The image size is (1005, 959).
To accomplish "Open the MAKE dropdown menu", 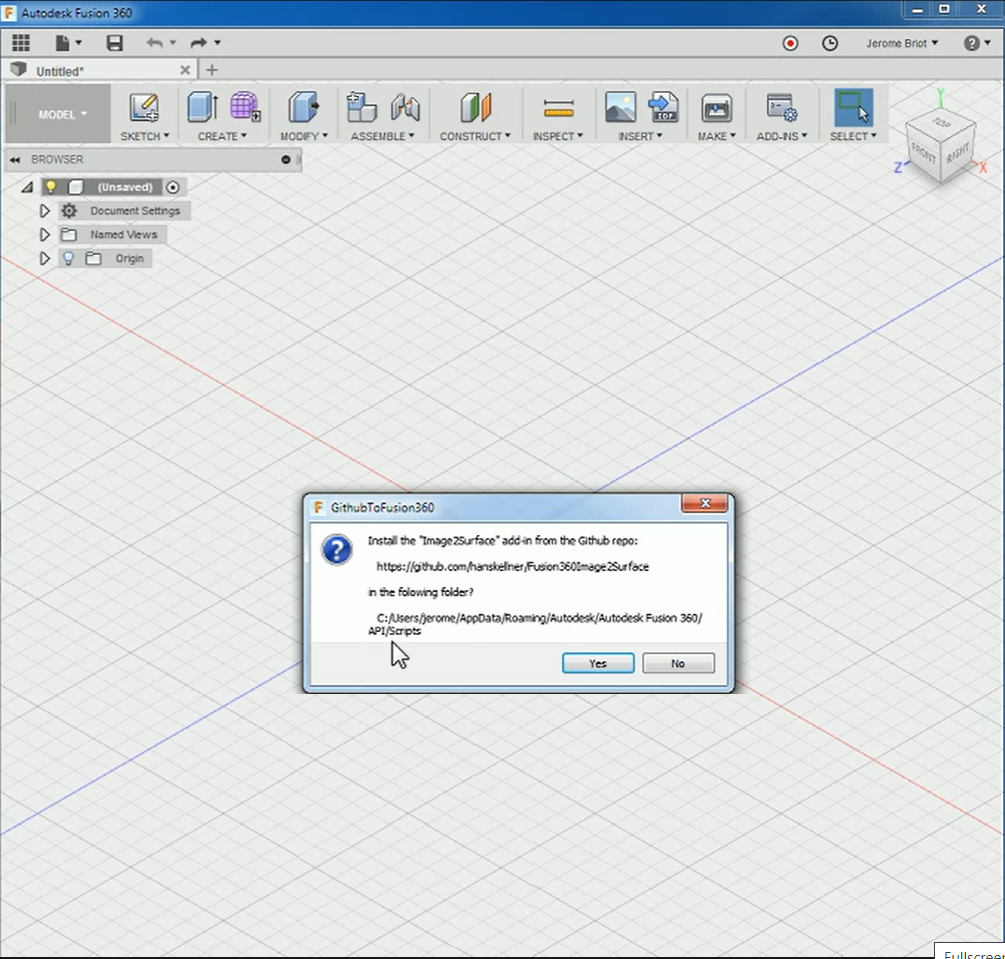I will [x=717, y=136].
